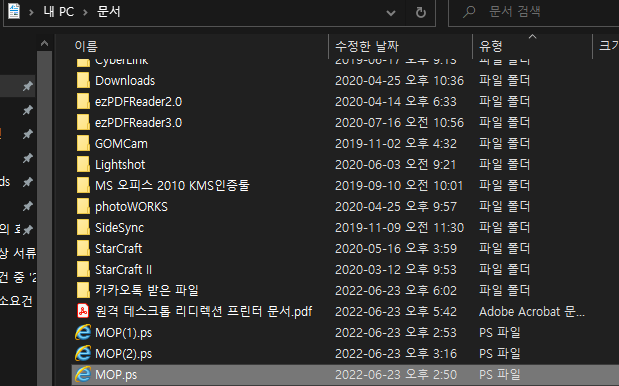Image resolution: width=619 pixels, height=386 pixels.
Task: Select the ezPDFReader3.0 folder name
Action: coord(139,122)
